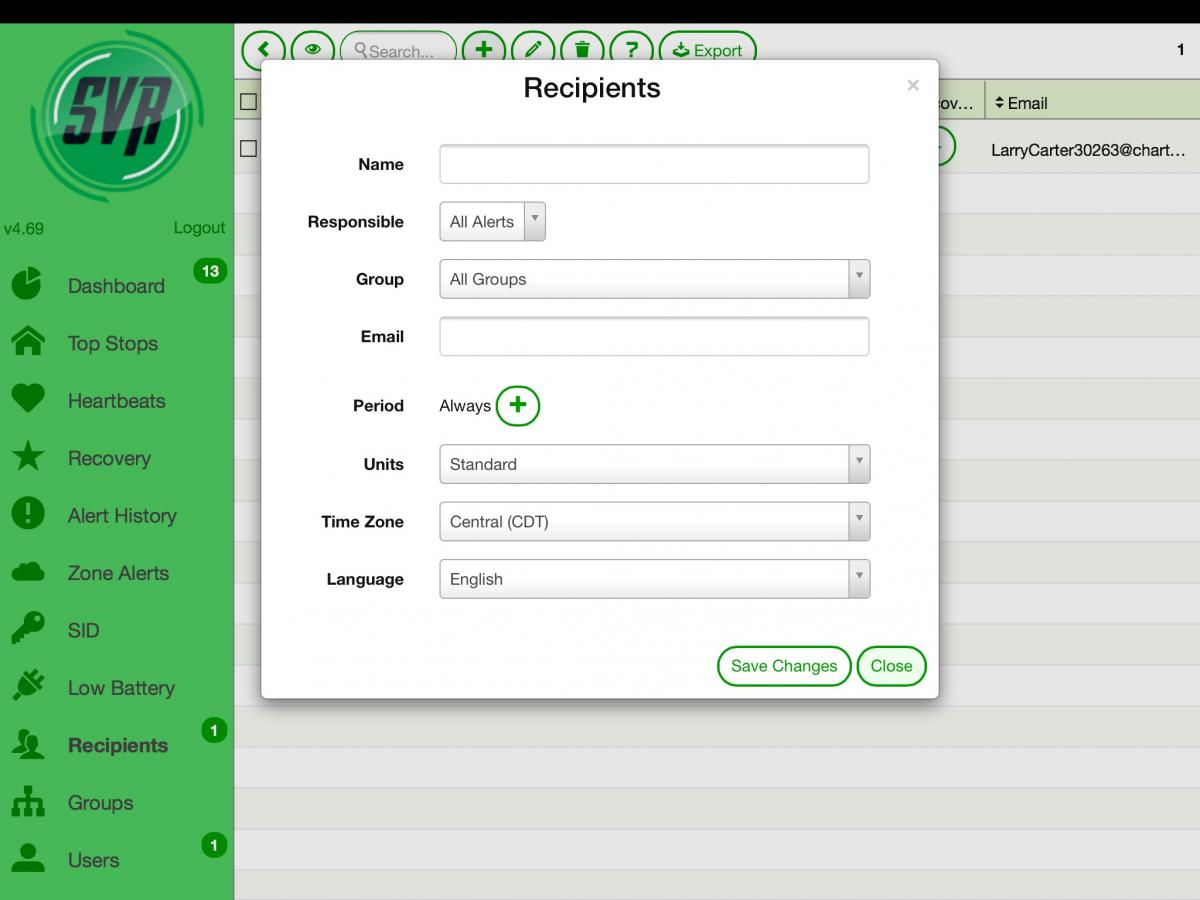Toggle the eye view icon in toolbar
The image size is (1200, 900).
[313, 49]
